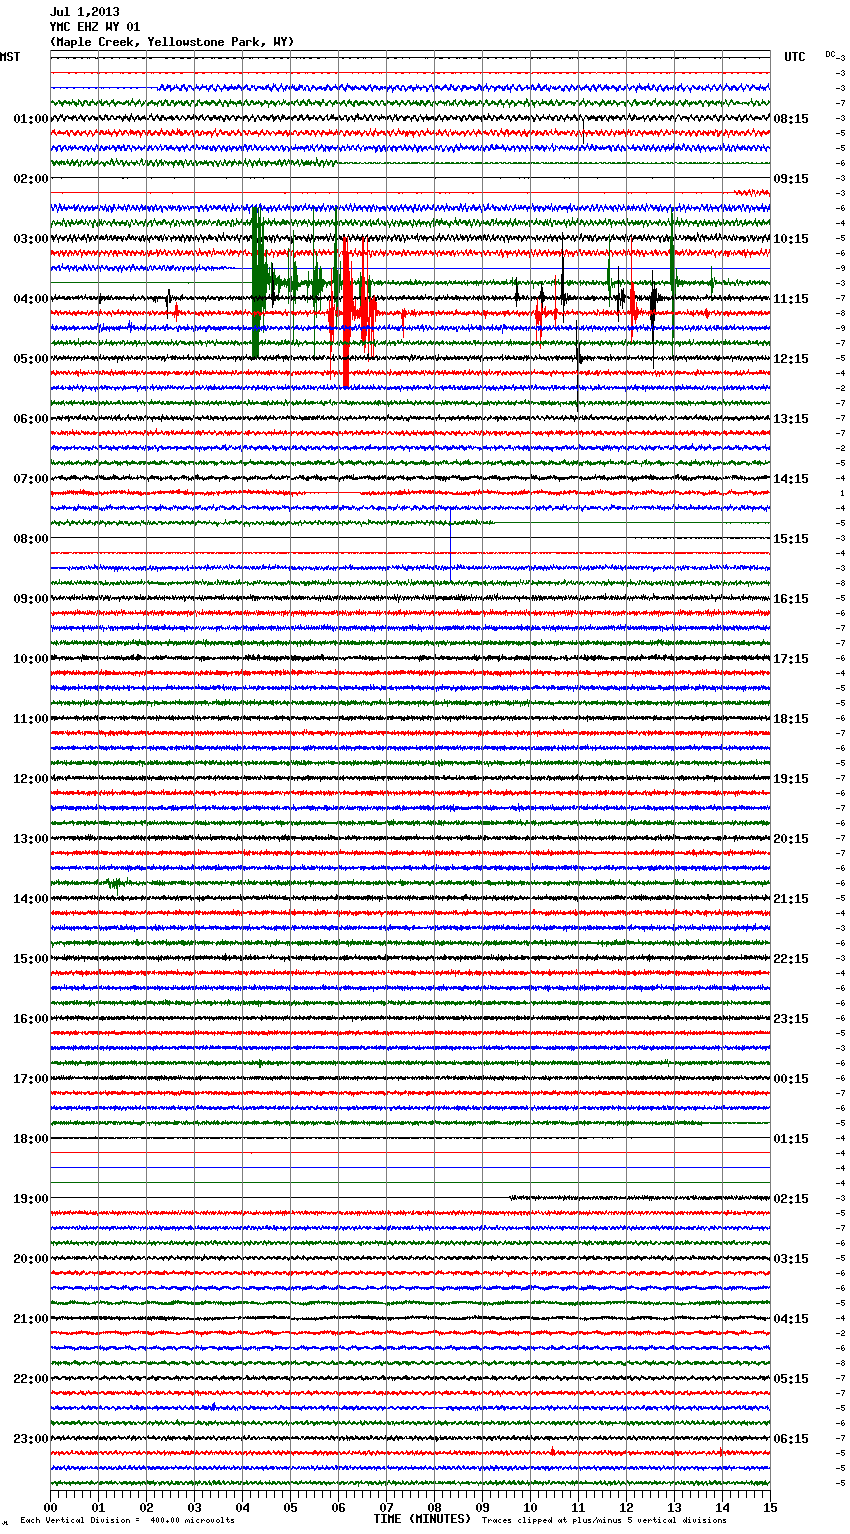Screen dimensions: 850x1534
Task: Click the 06:15 UTC time label
Action: click(791, 1439)
